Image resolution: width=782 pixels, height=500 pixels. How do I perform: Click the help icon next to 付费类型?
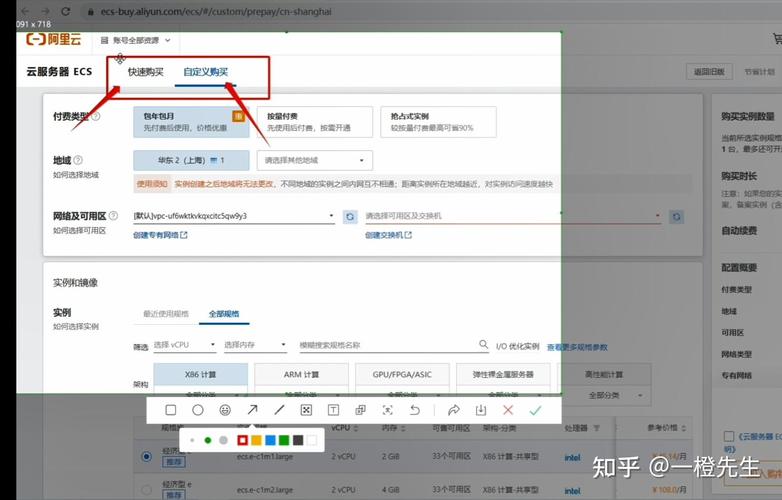tap(96, 116)
